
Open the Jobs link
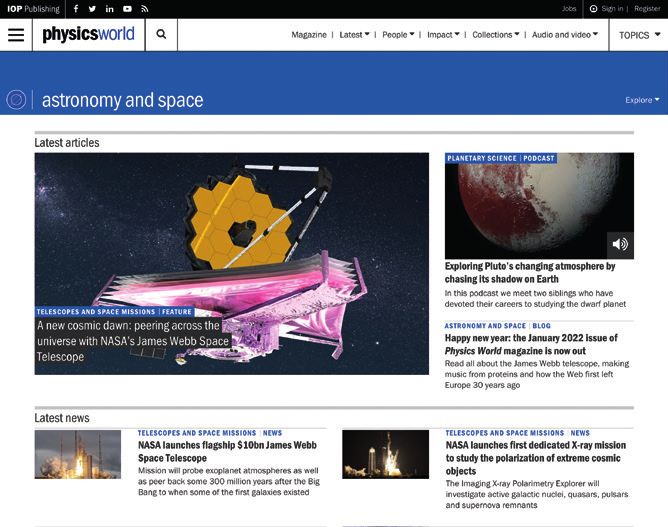569,9
